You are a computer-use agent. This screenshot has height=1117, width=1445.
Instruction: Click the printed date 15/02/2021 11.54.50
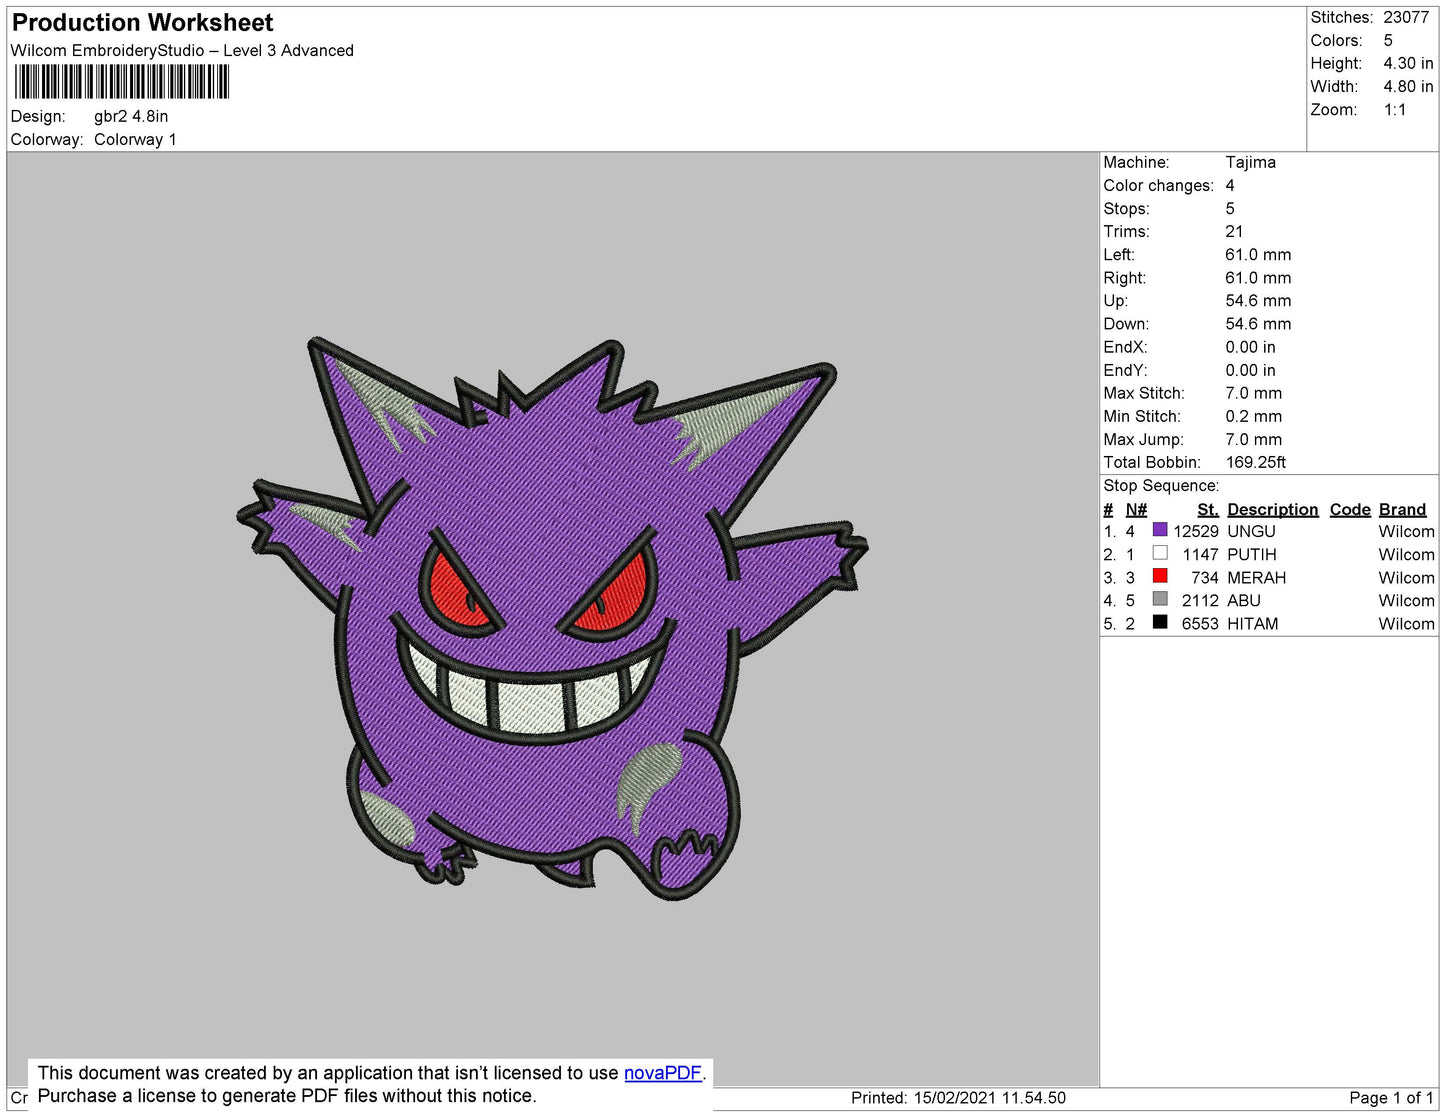click(990, 1097)
